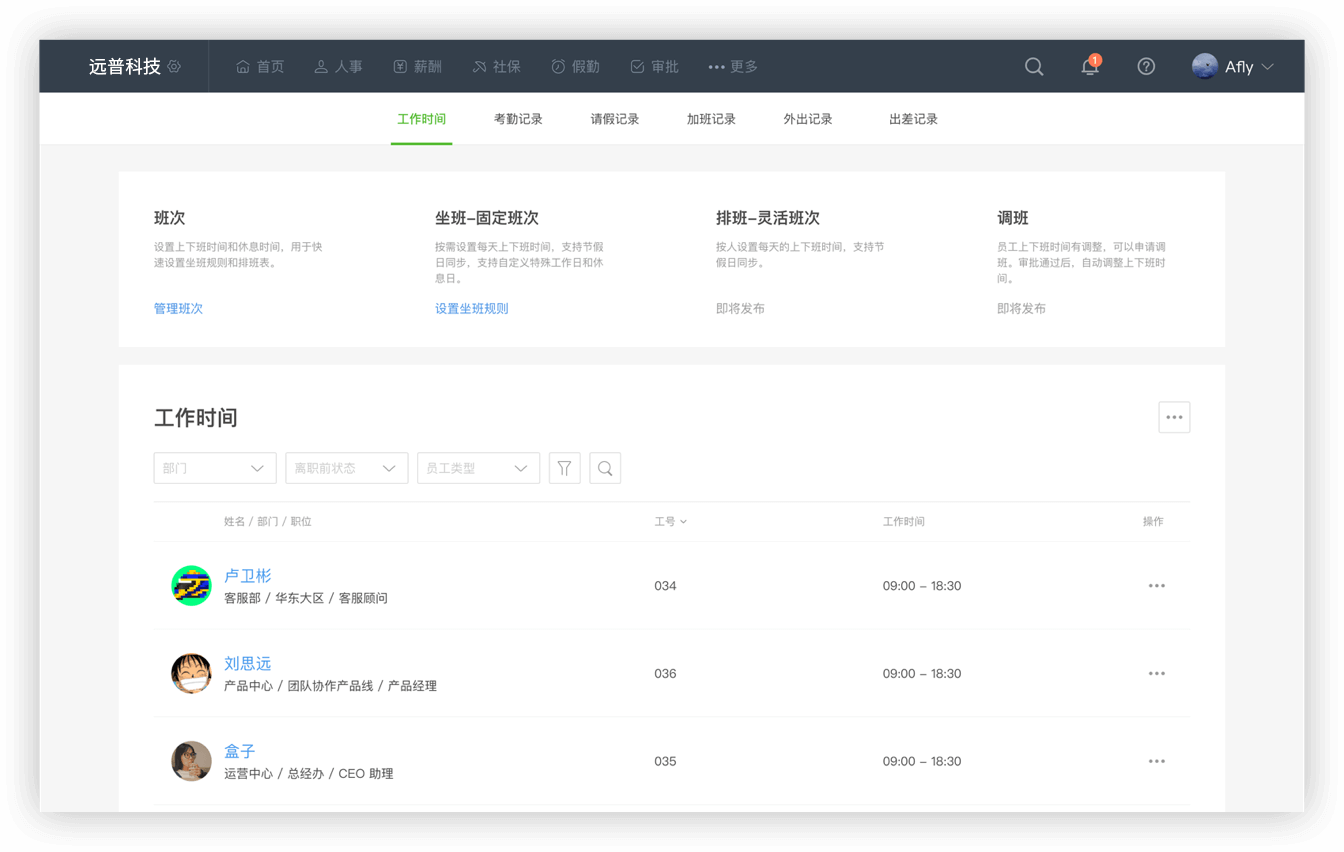
Task: Open notifications via the bell icon
Action: click(x=1088, y=66)
